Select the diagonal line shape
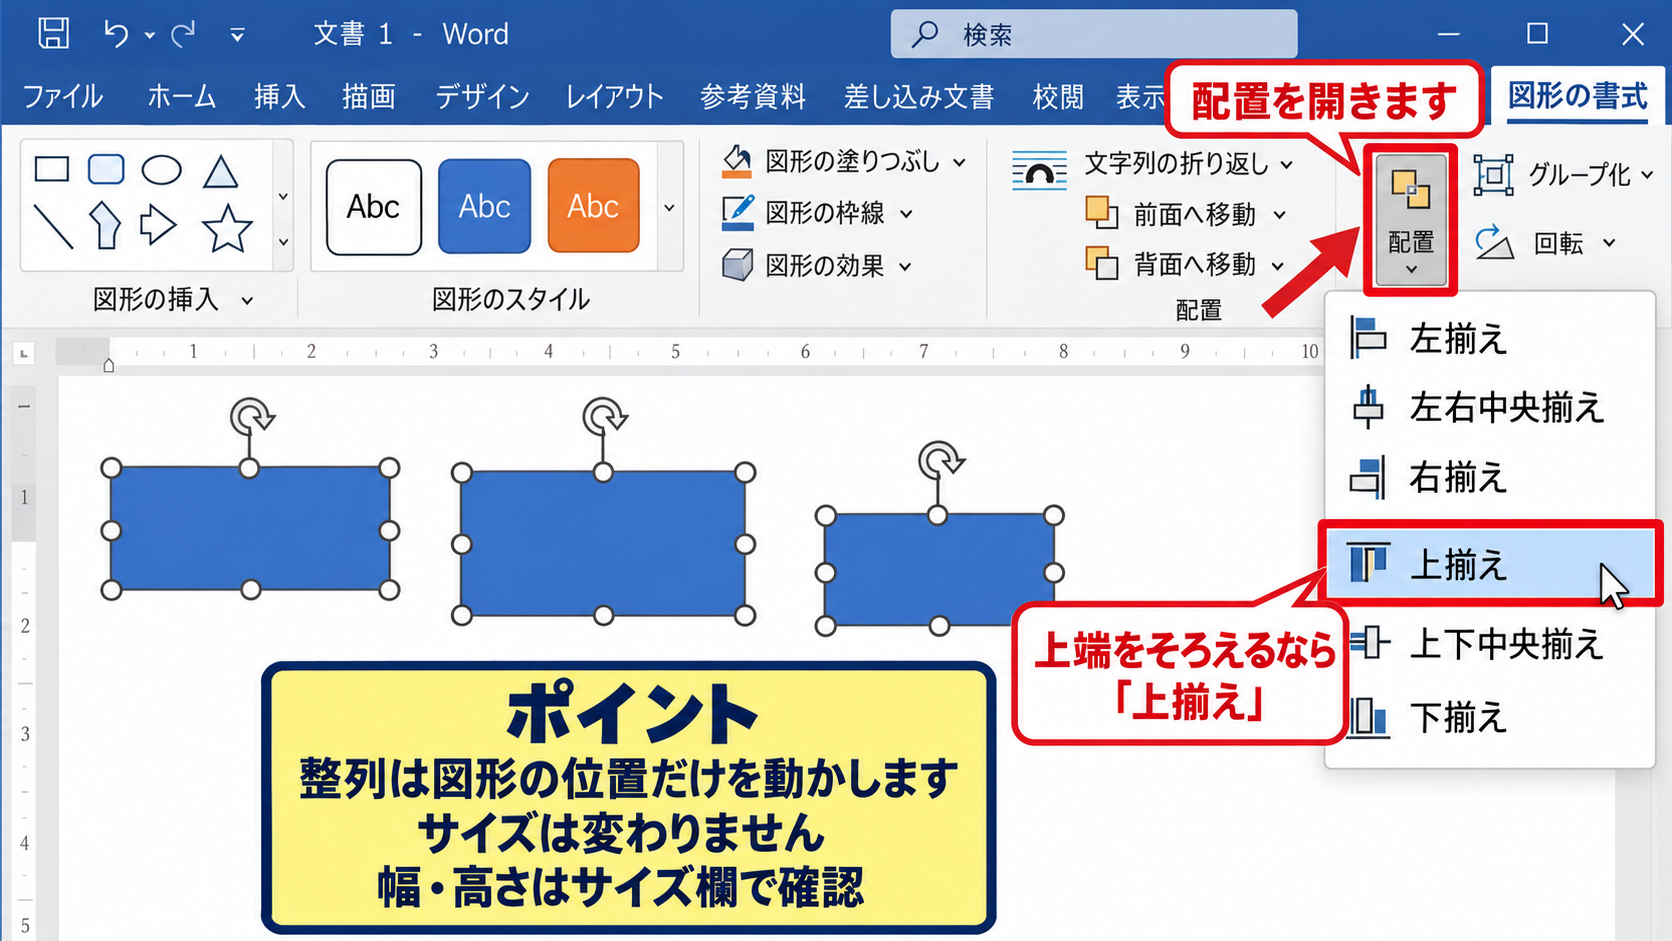 coord(53,226)
